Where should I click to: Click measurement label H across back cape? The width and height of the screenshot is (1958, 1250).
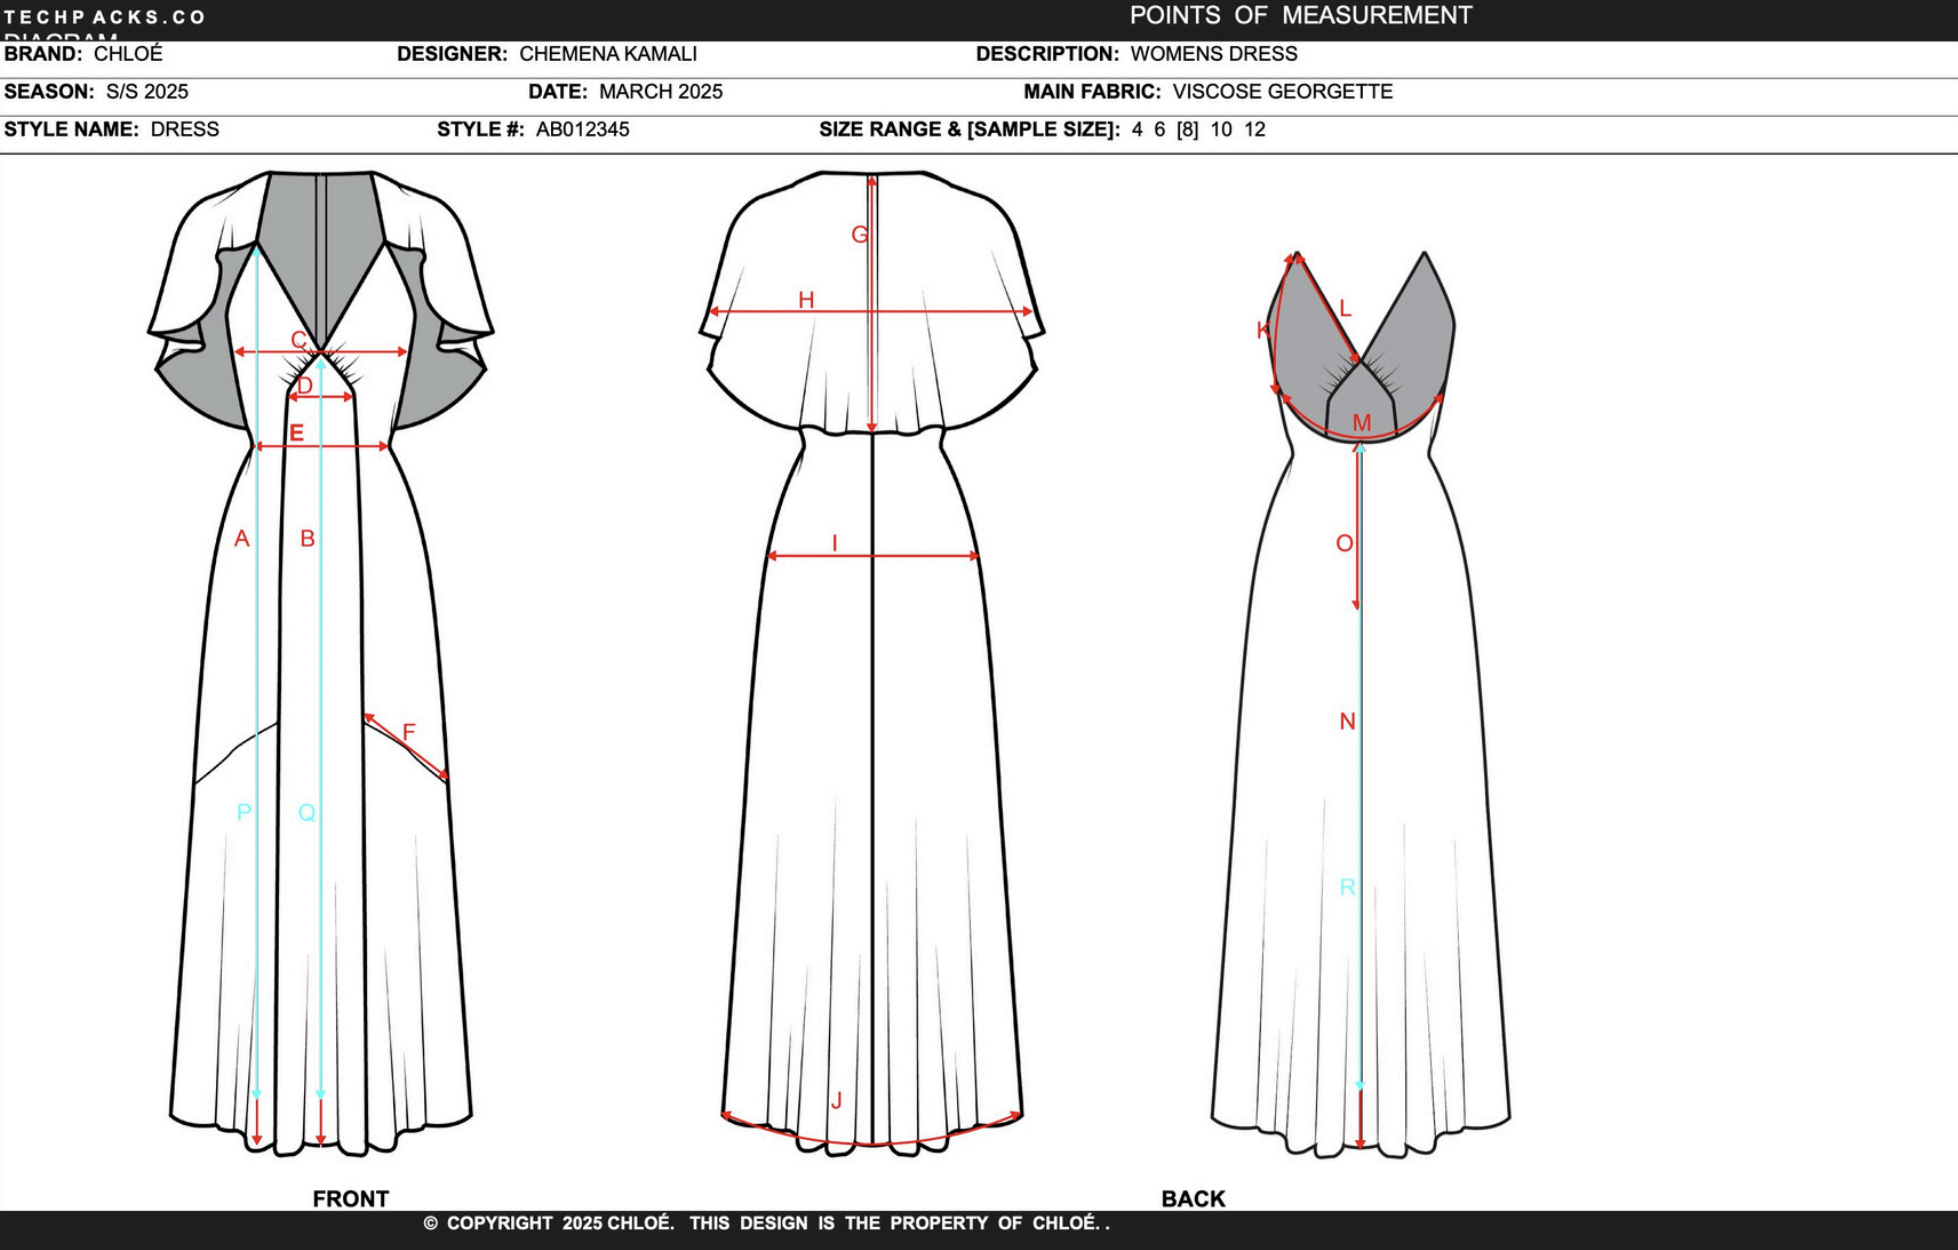pos(806,300)
